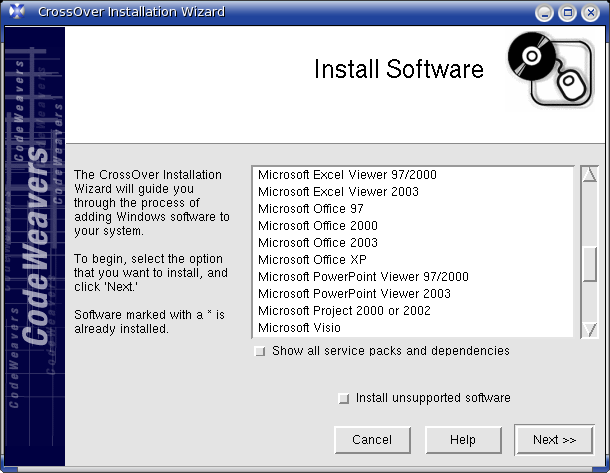Select Microsoft Excel Viewer 2003
This screenshot has width=610, height=473.
tap(413, 192)
